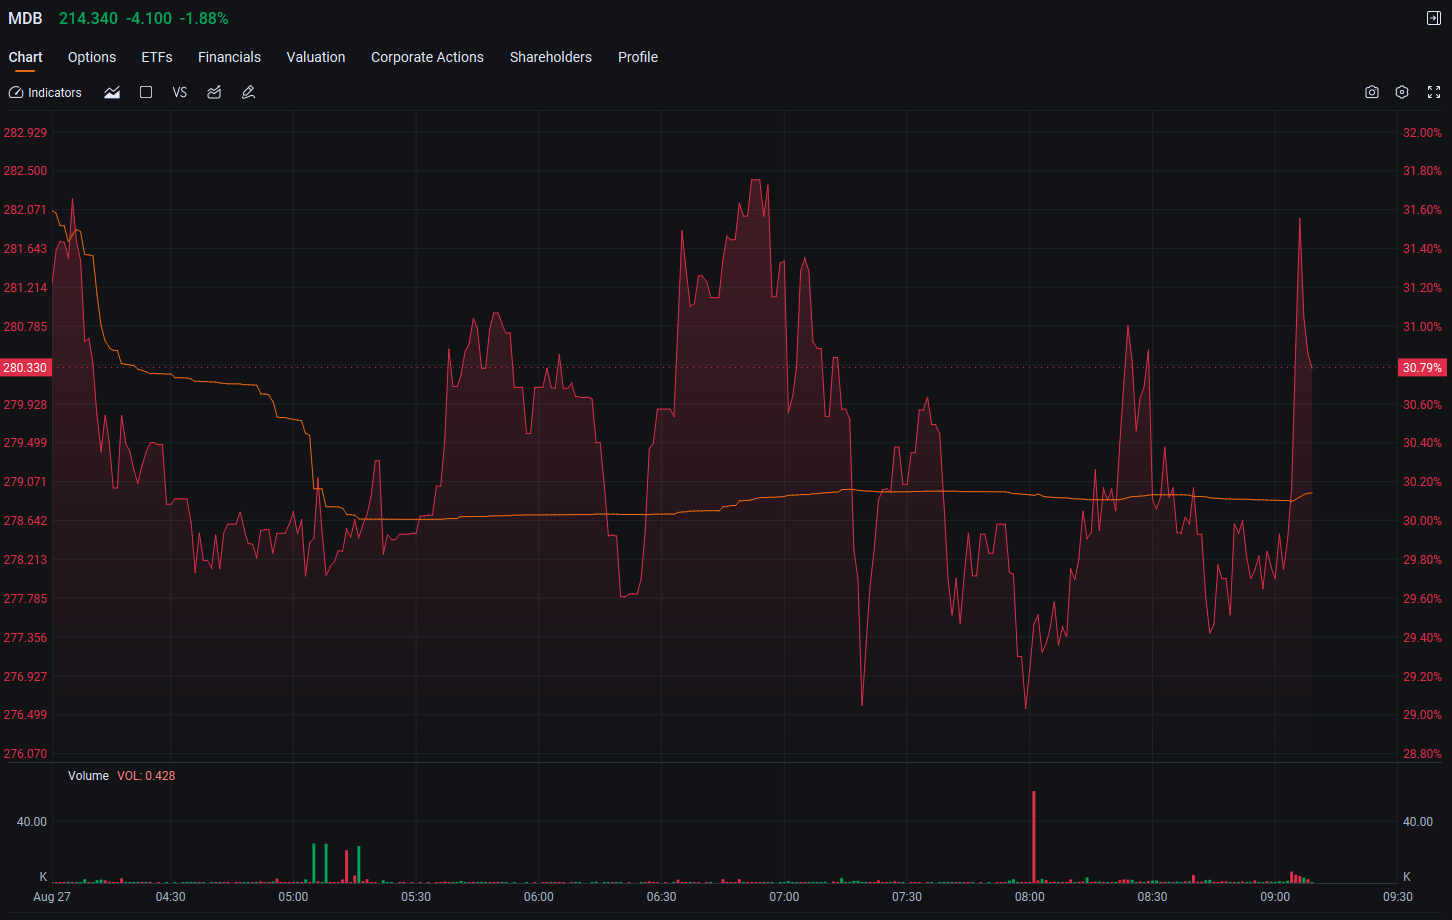The width and height of the screenshot is (1452, 920).
Task: Take a chart snapshot with camera icon
Action: coord(1372,92)
